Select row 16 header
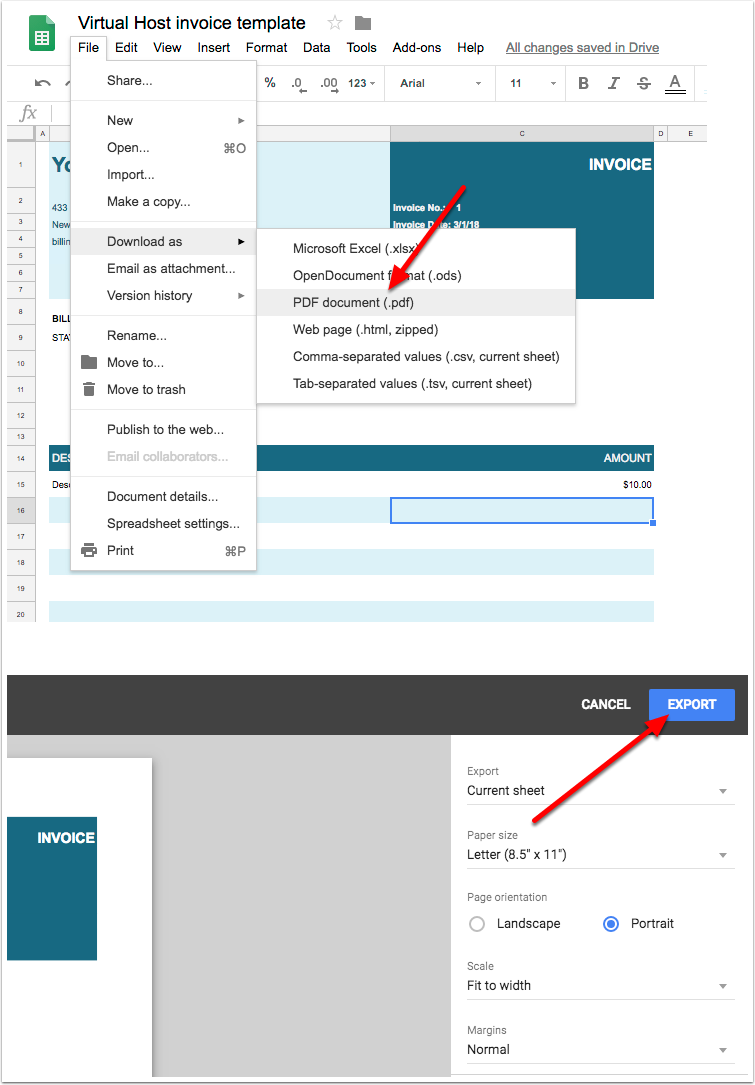Image resolution: width=755 pixels, height=1085 pixels. coord(21,510)
